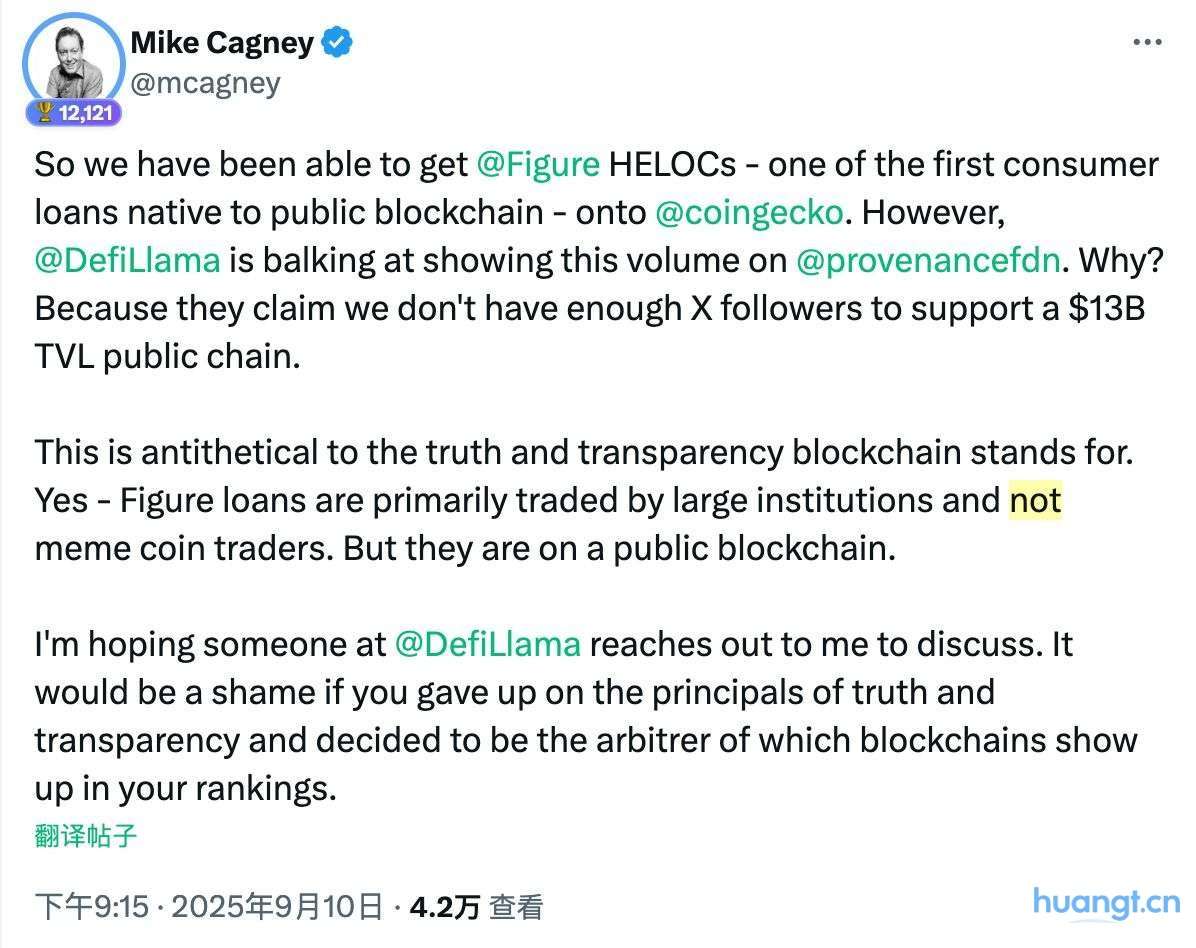Image resolution: width=1196 pixels, height=948 pixels.
Task: Click @DefiLlama mention in the first paragraph
Action: pos(127,260)
